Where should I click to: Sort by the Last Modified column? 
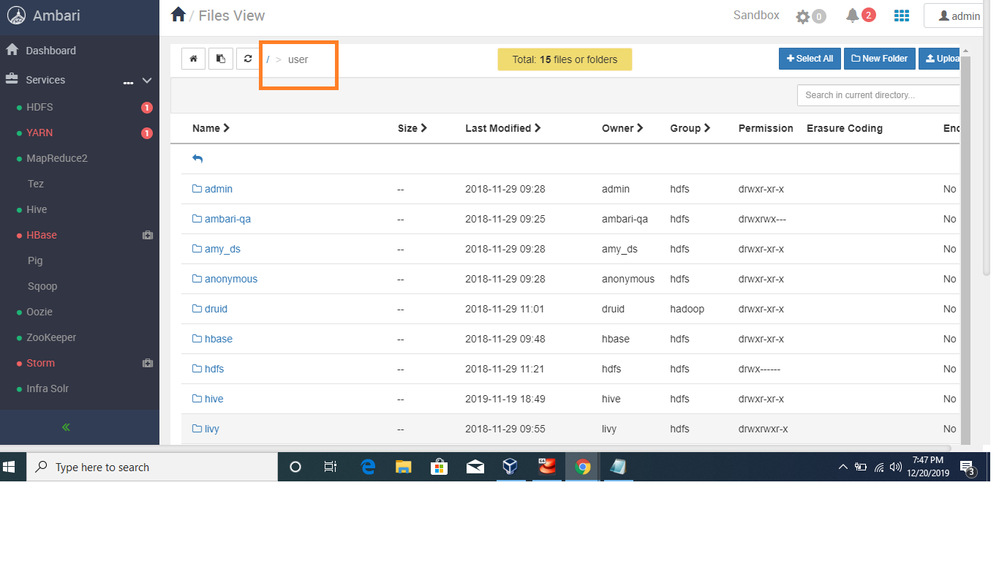503,128
